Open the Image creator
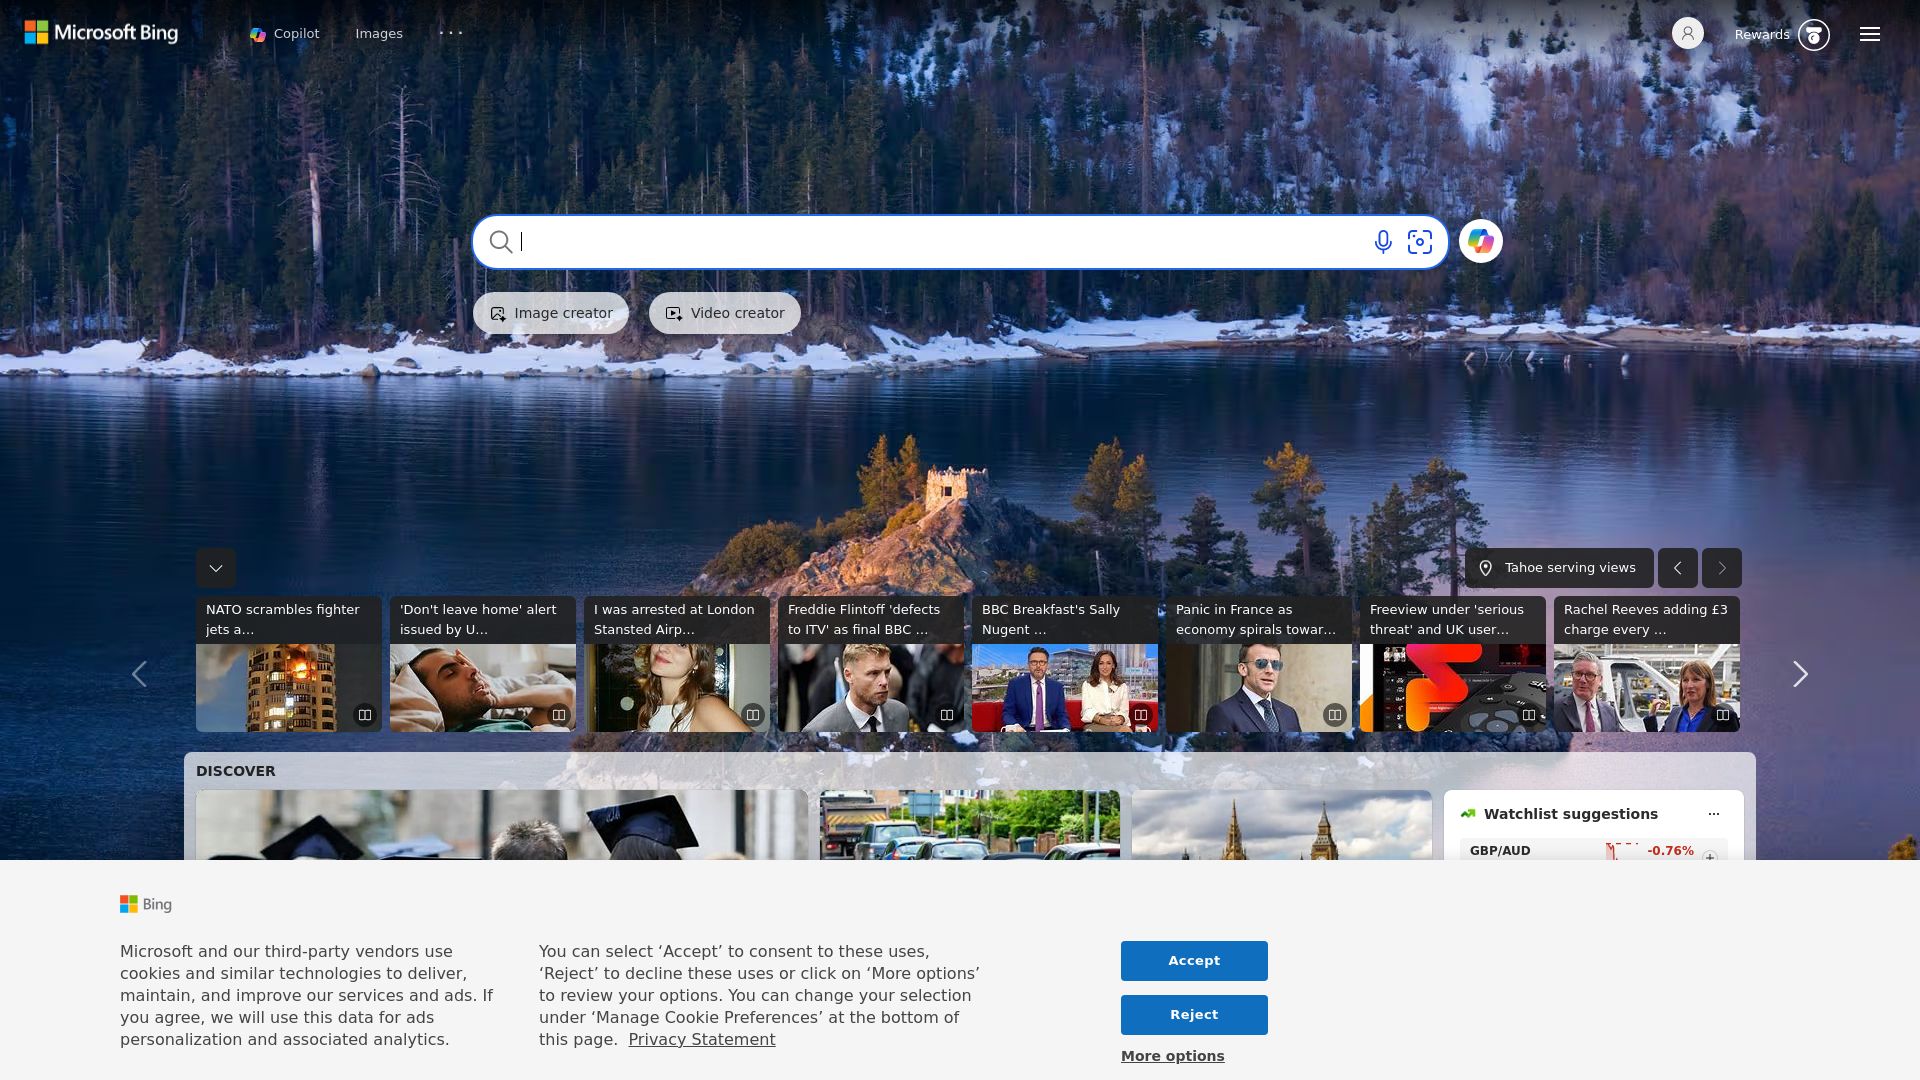Viewport: 1920px width, 1080px height. pyautogui.click(x=550, y=312)
